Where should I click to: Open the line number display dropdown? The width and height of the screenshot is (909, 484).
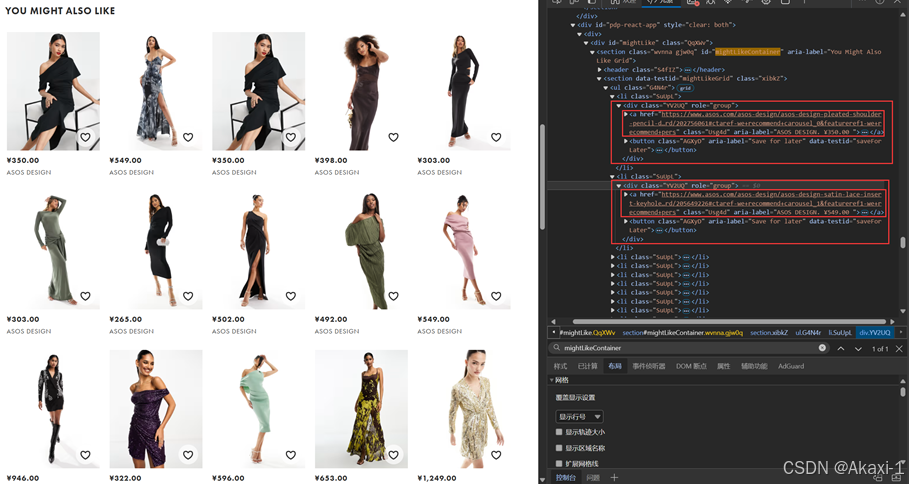(579, 417)
